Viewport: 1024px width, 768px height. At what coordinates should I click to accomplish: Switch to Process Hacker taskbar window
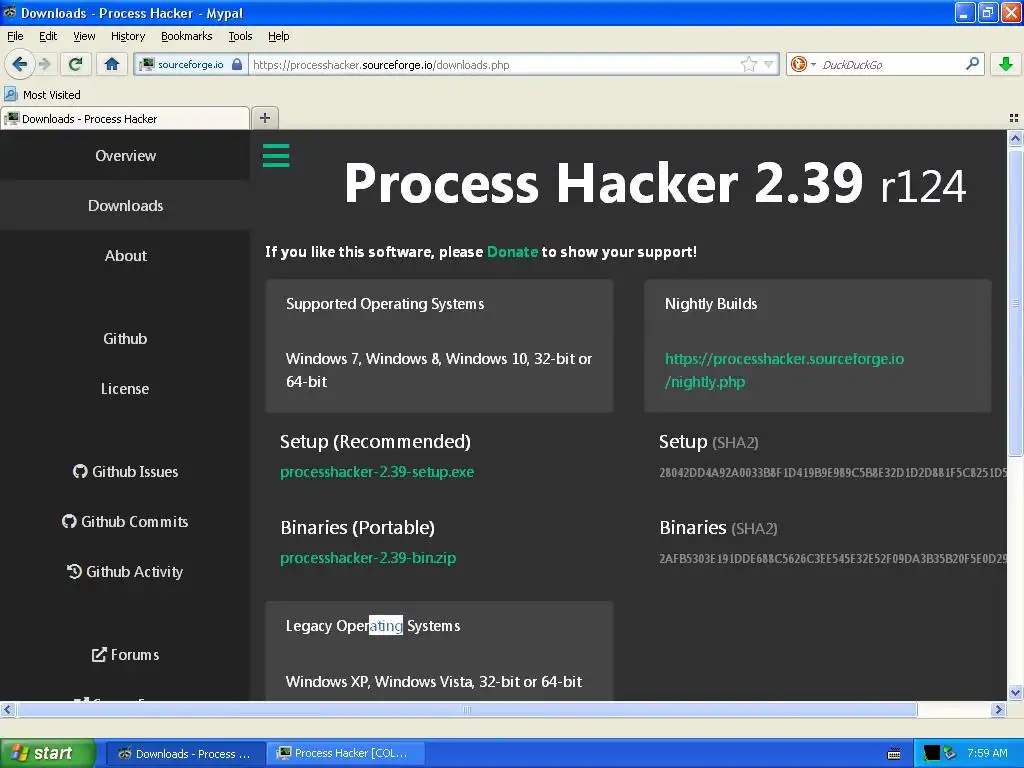[x=345, y=753]
